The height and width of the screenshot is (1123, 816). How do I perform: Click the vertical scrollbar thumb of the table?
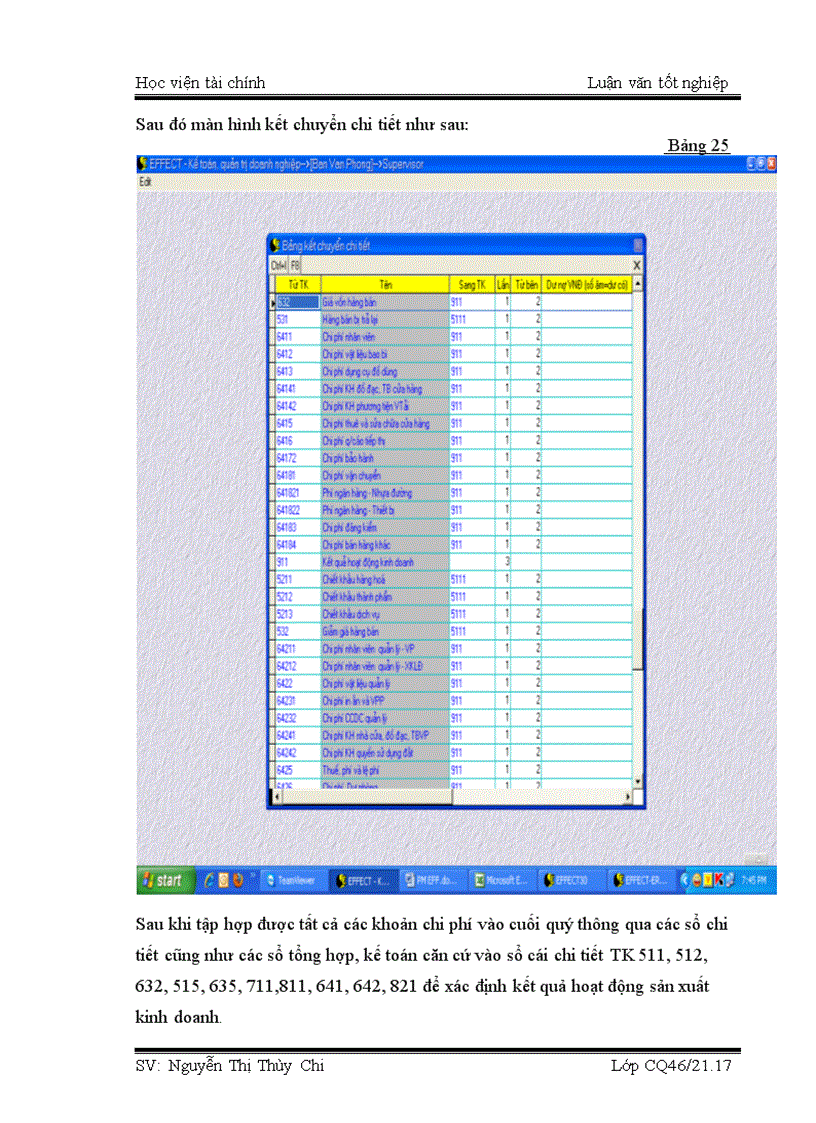(x=638, y=640)
